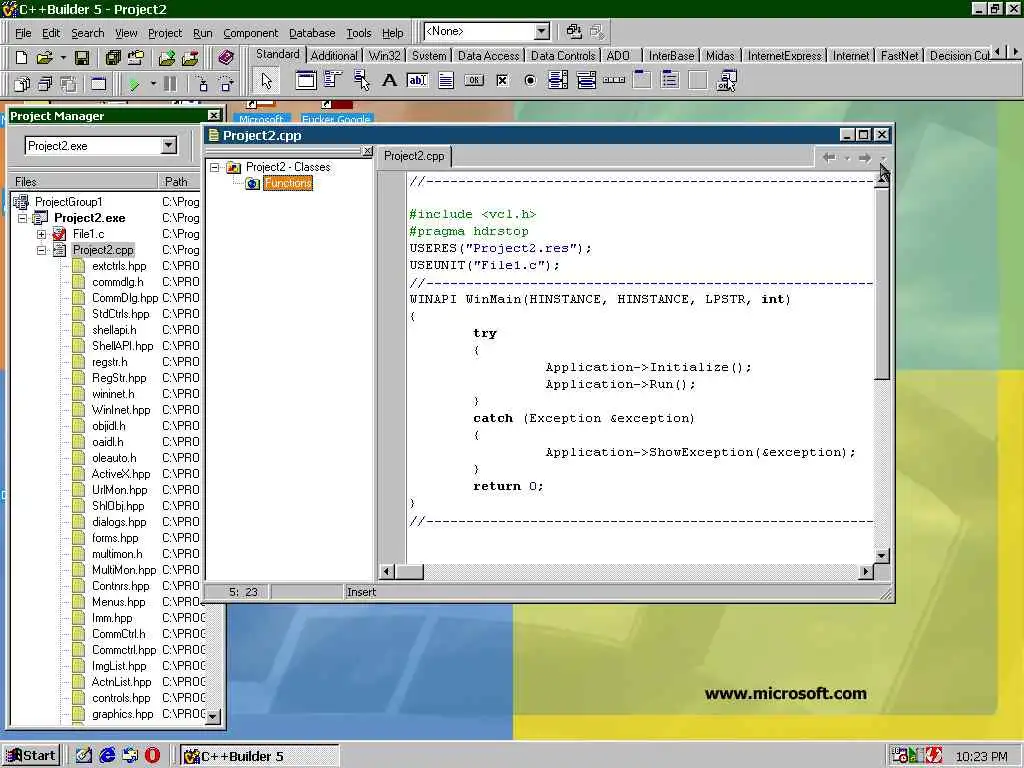This screenshot has width=1024, height=768.
Task: Click the View Unit toolbar icon
Action: point(22,84)
